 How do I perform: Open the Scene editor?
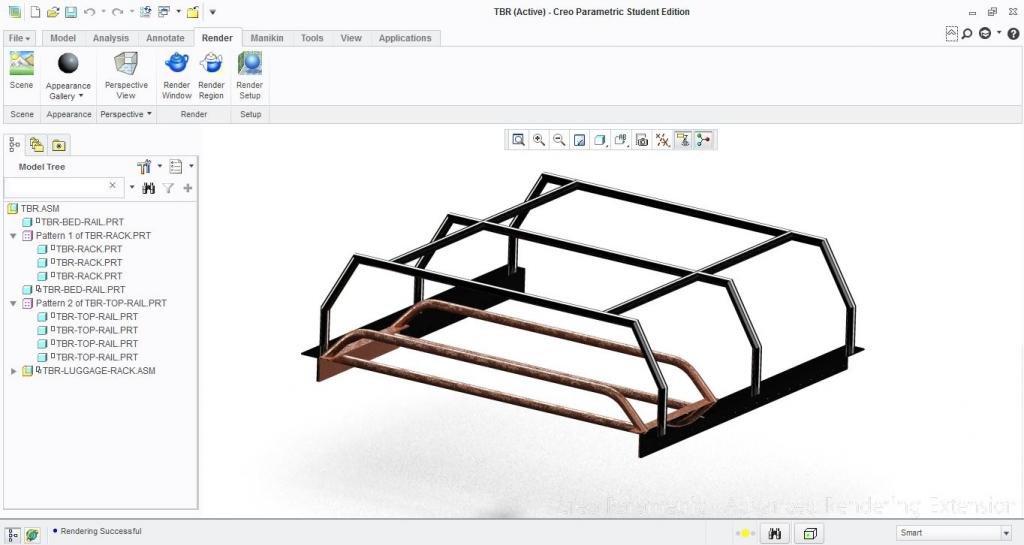coord(22,70)
